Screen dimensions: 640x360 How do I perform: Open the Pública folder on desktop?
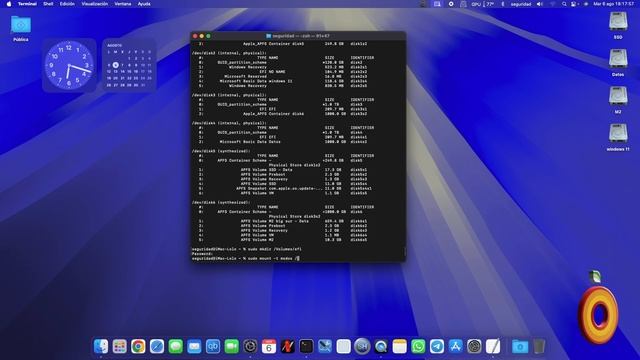(21, 29)
